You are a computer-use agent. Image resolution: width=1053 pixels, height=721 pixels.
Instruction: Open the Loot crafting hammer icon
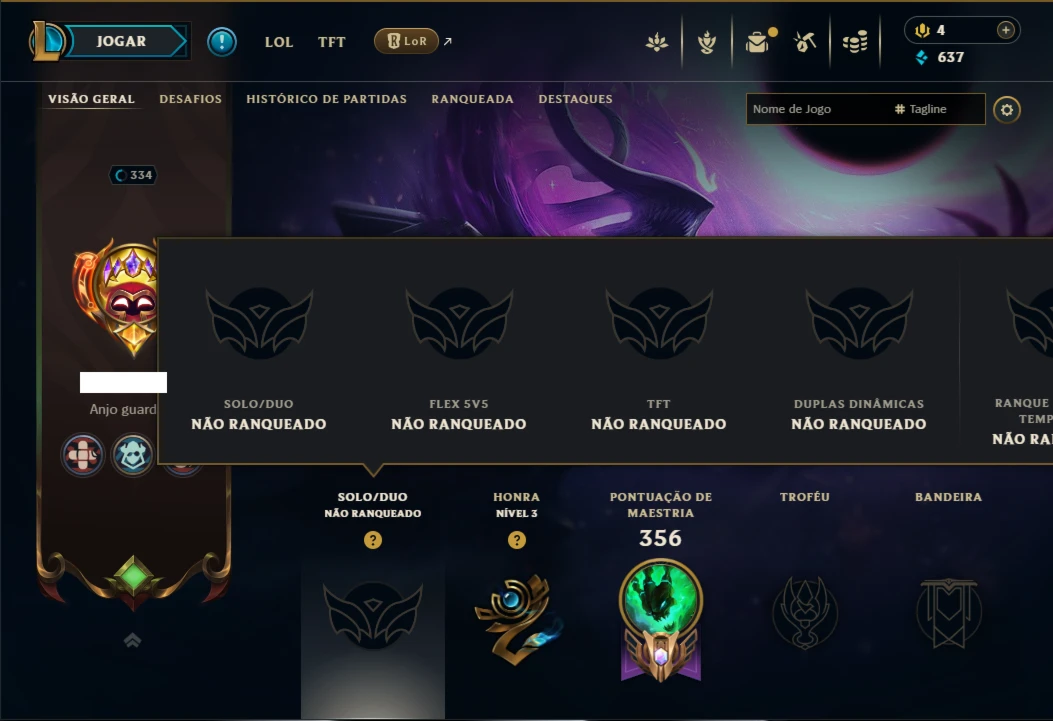point(805,42)
